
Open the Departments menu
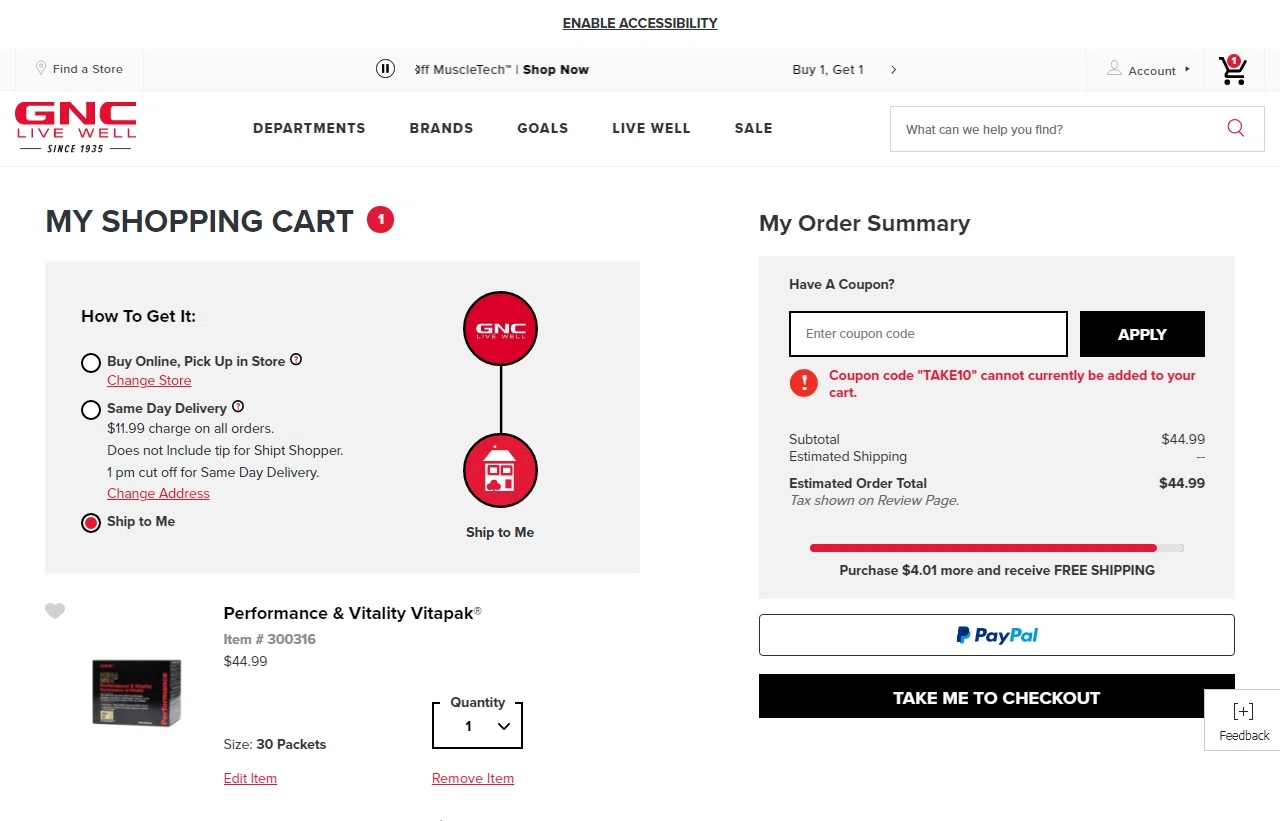(309, 128)
